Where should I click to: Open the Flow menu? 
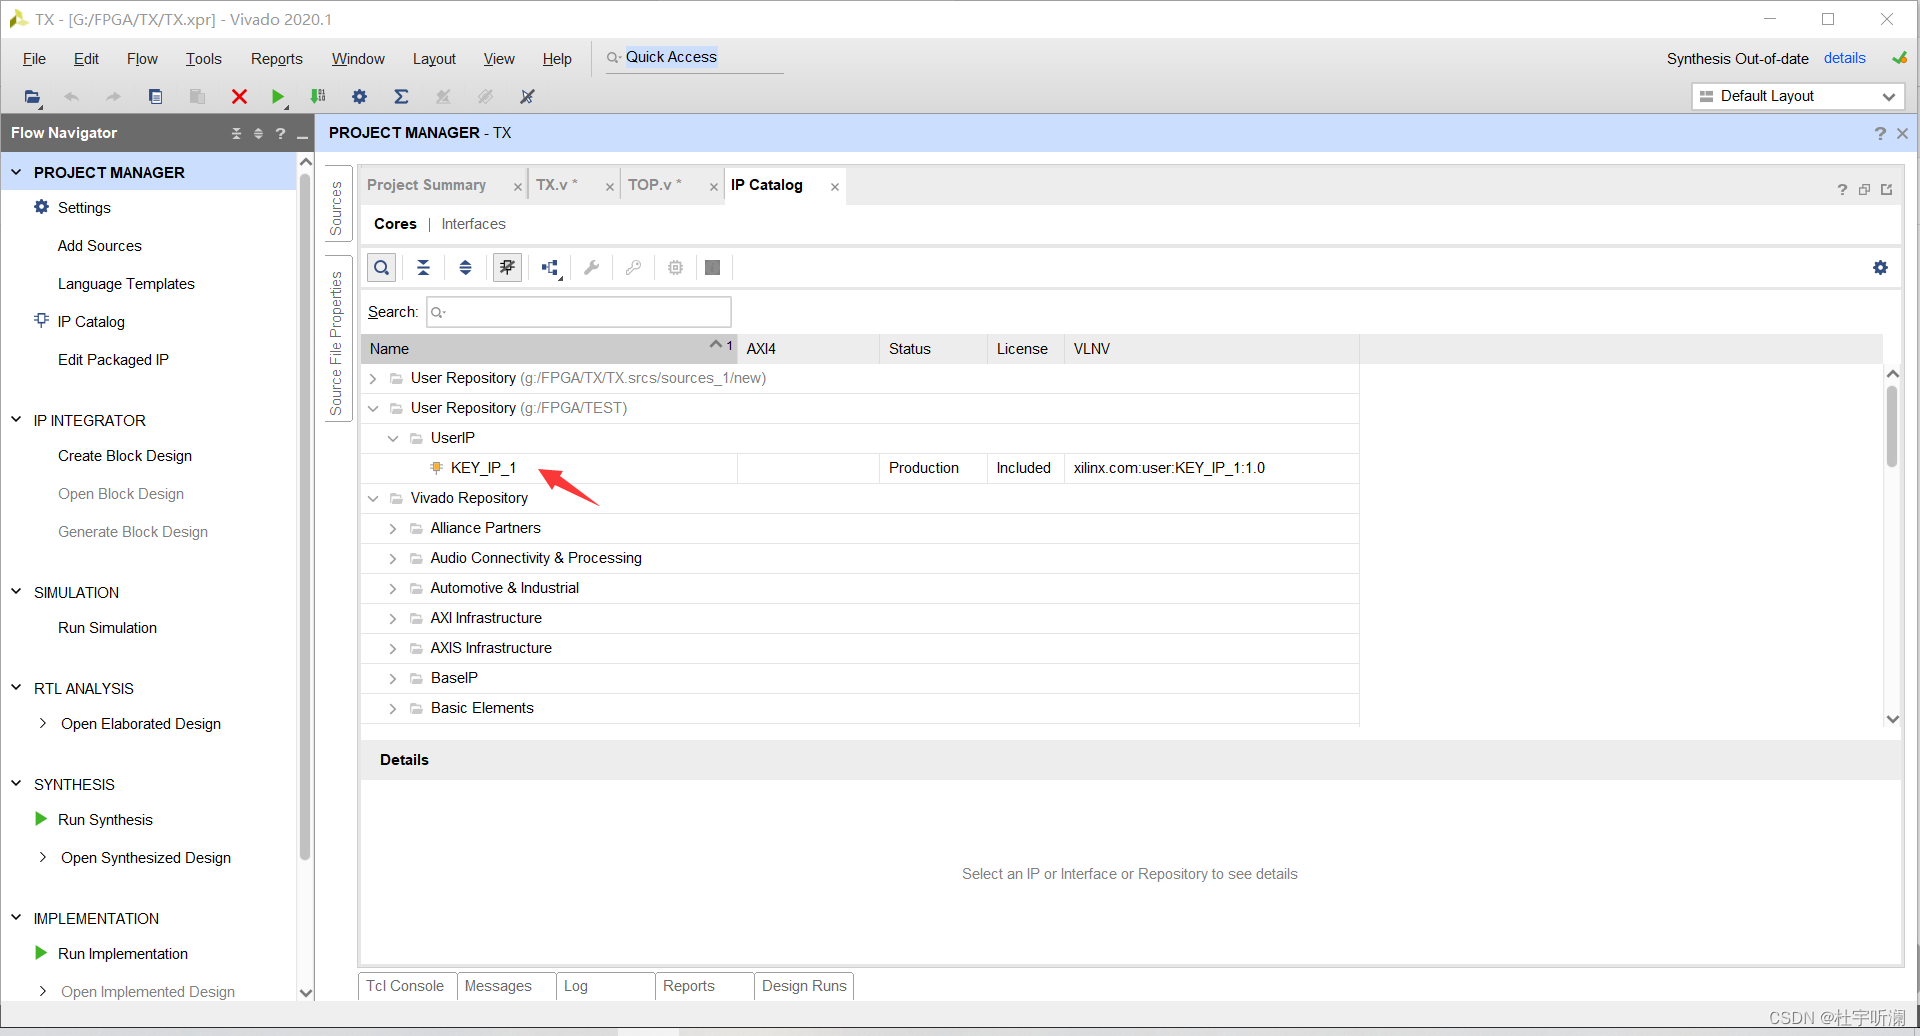(x=142, y=59)
